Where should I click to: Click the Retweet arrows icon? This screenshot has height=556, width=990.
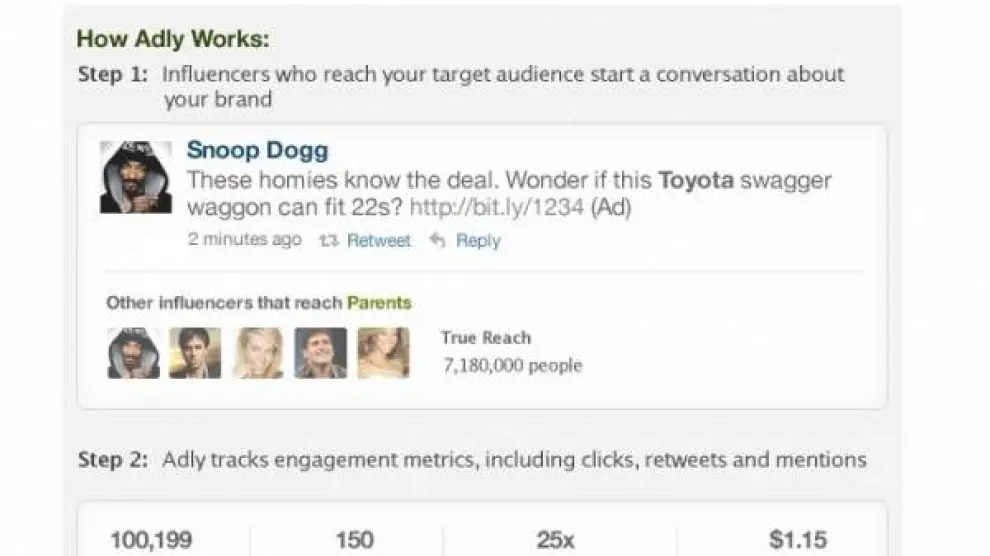327,241
